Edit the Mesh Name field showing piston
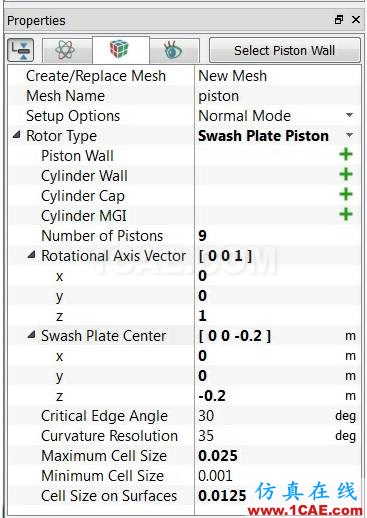Screen dimensions: 367x518 (x=278, y=96)
